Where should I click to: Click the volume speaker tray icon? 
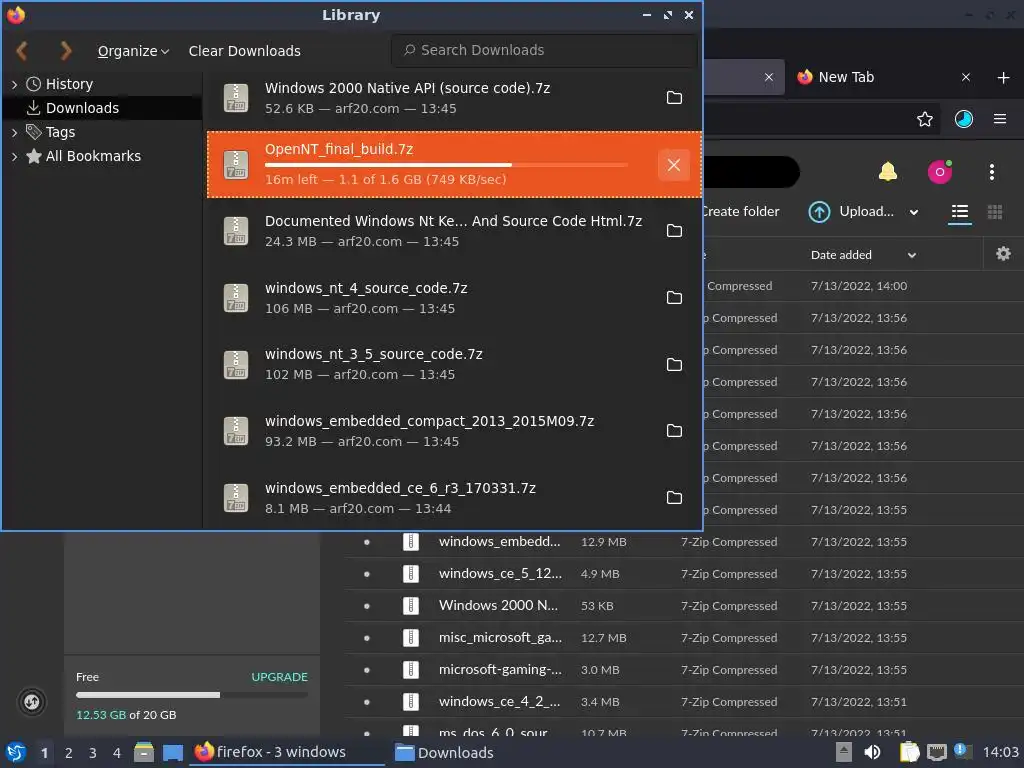(872, 752)
